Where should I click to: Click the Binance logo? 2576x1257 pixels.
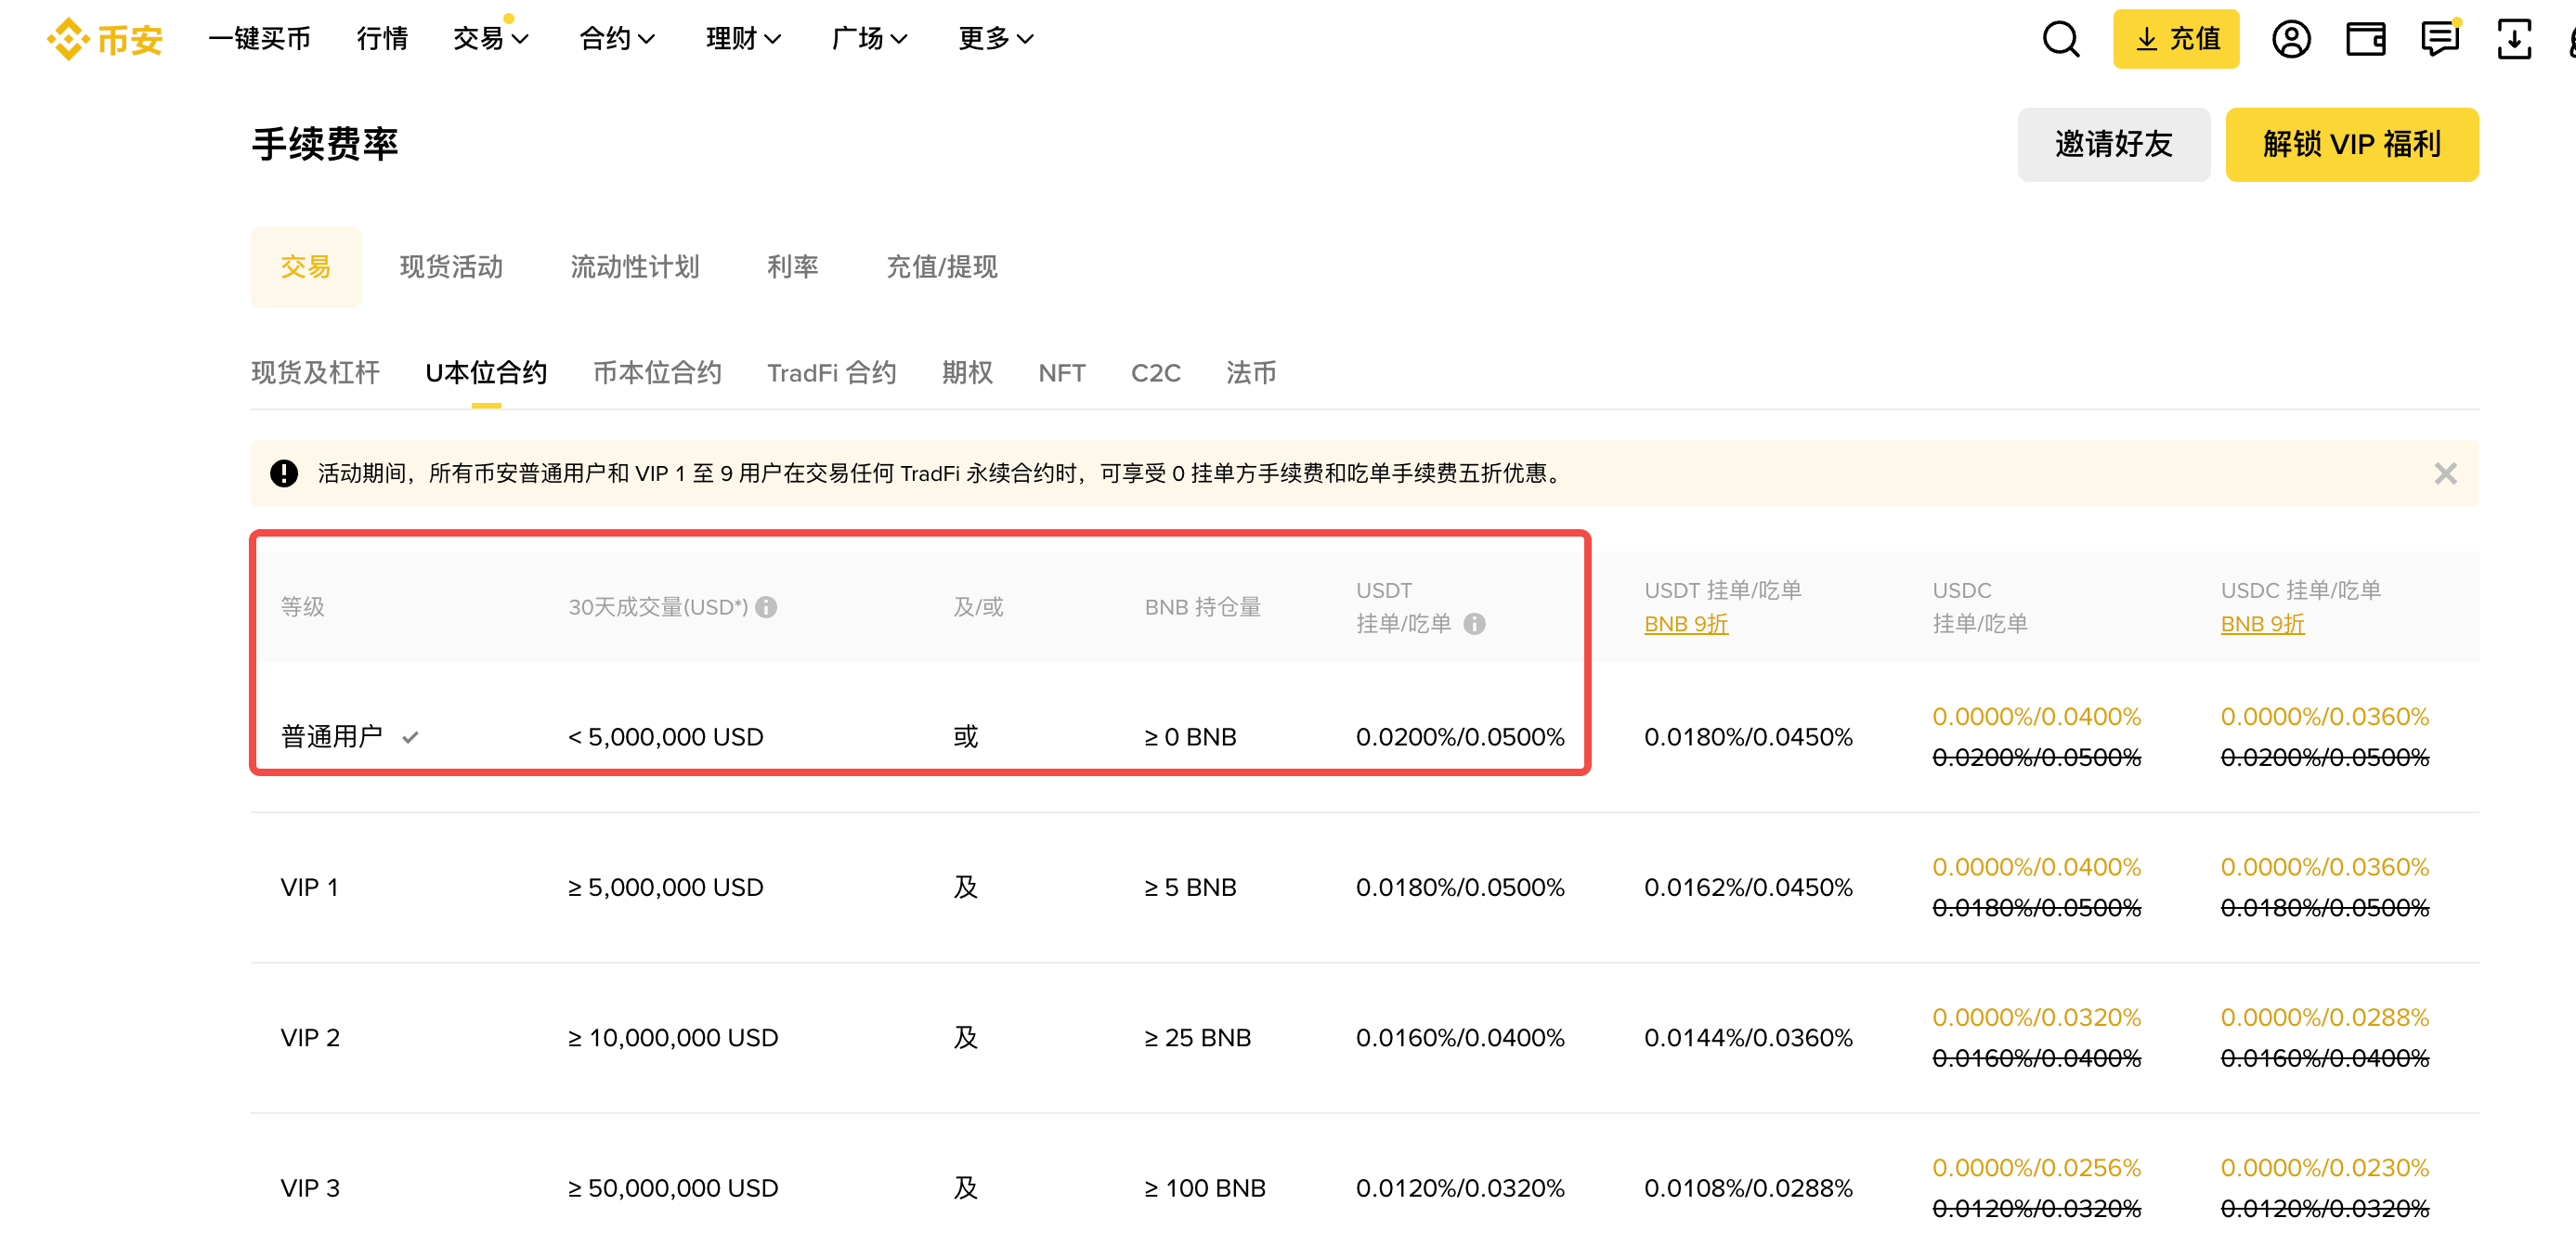coord(103,39)
